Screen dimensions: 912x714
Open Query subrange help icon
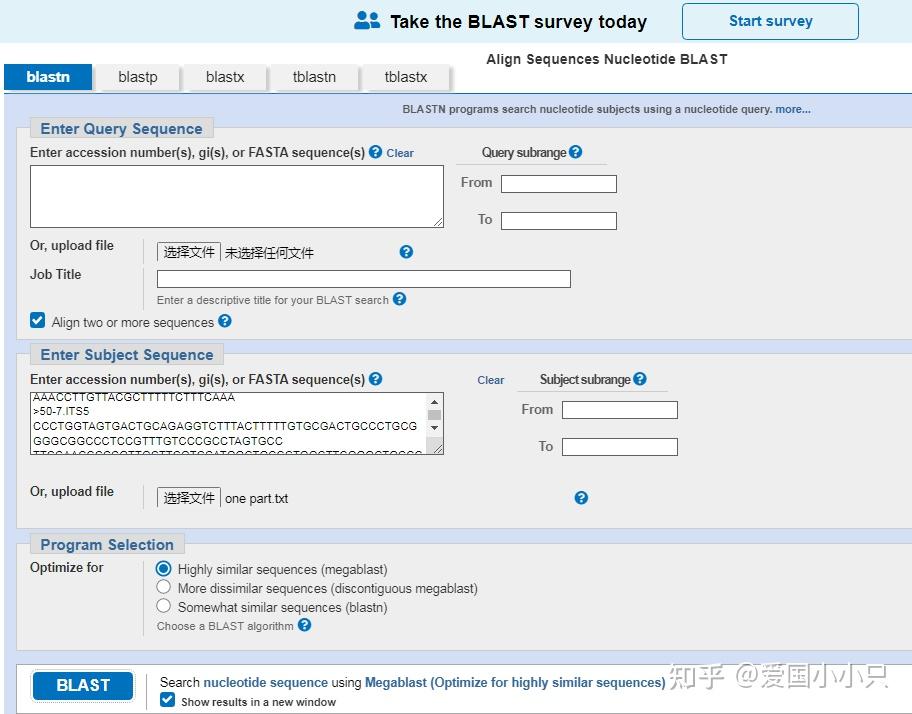click(575, 152)
